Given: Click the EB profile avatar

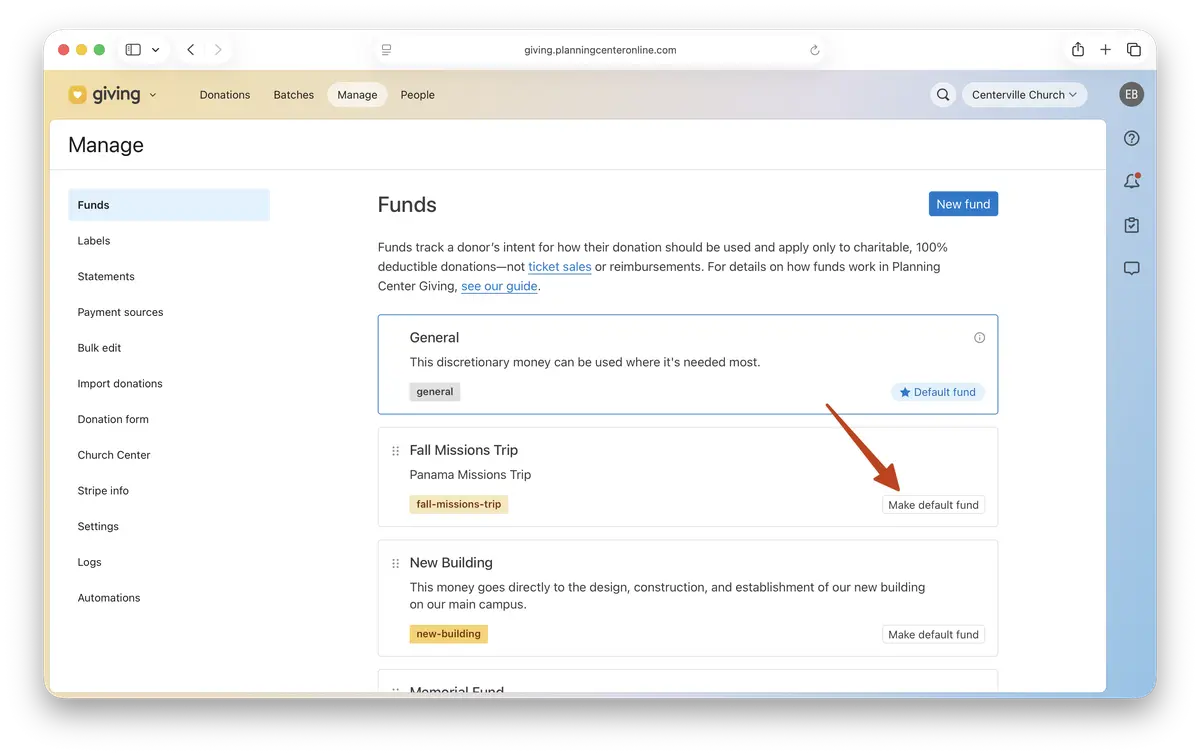Looking at the screenshot, I should tap(1131, 95).
